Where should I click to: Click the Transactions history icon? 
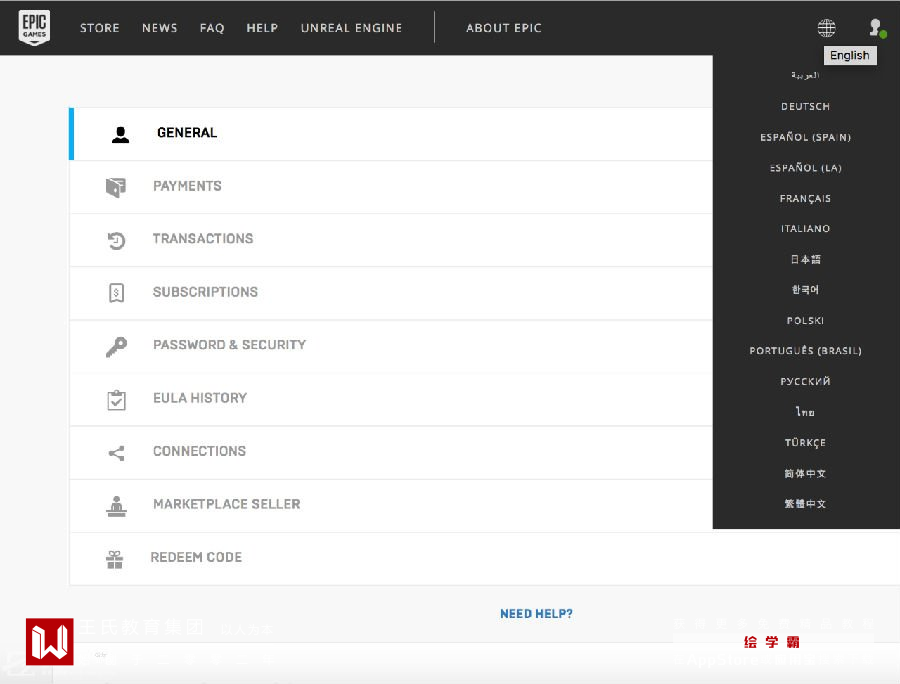pos(116,240)
